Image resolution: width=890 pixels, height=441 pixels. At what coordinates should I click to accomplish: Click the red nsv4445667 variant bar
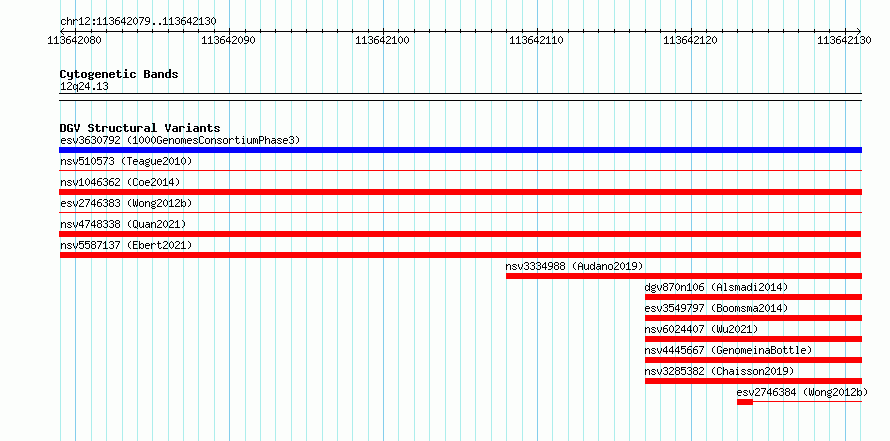(x=753, y=360)
